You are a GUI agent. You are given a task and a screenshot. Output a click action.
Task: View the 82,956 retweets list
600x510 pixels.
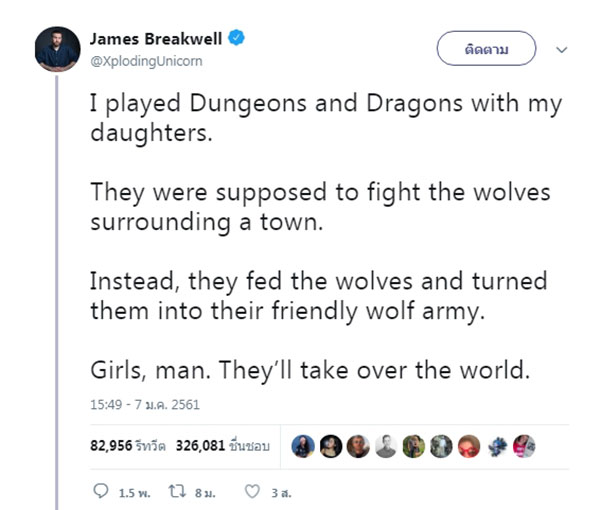coord(128,446)
